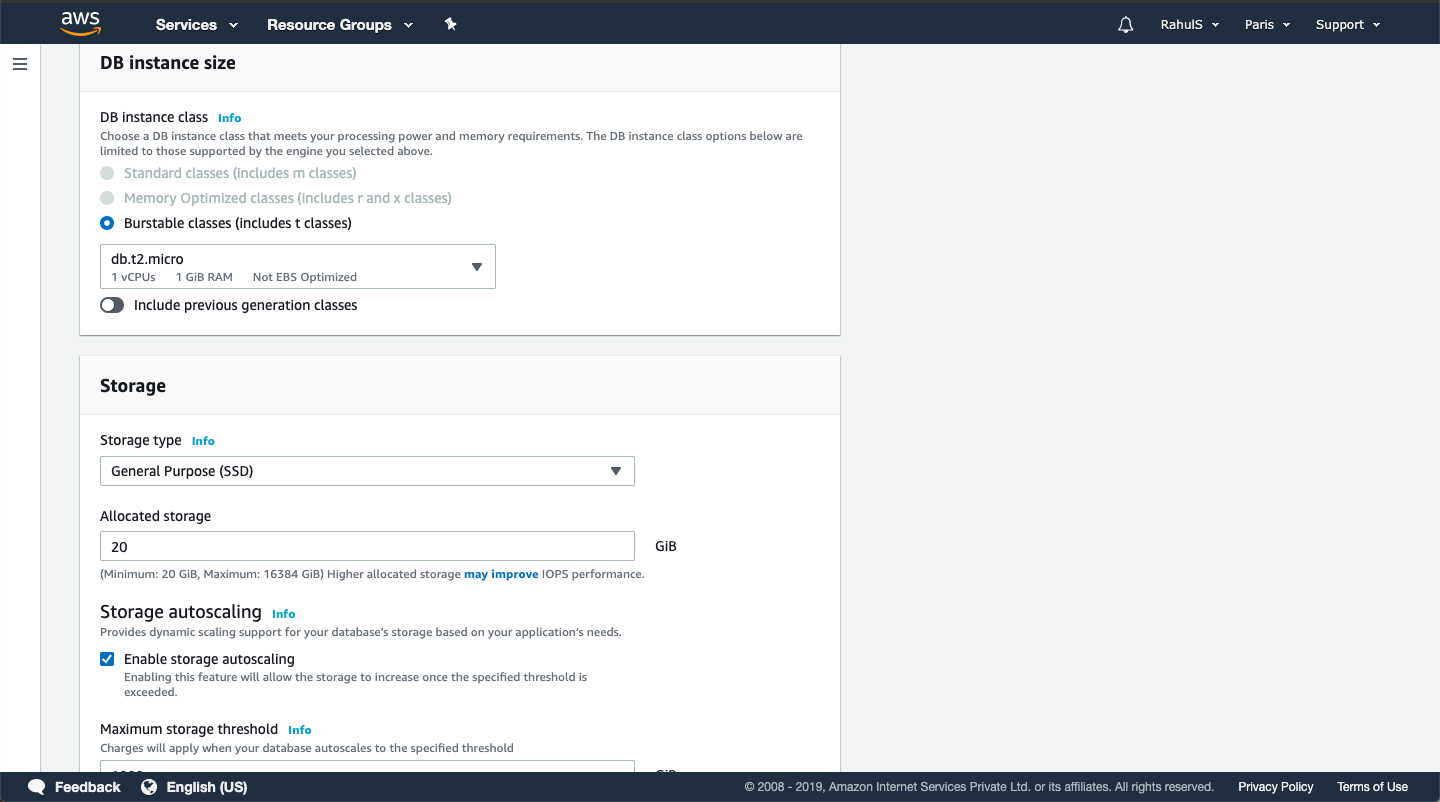This screenshot has height=802, width=1440.
Task: Open the notifications bell icon
Action: (x=1125, y=24)
